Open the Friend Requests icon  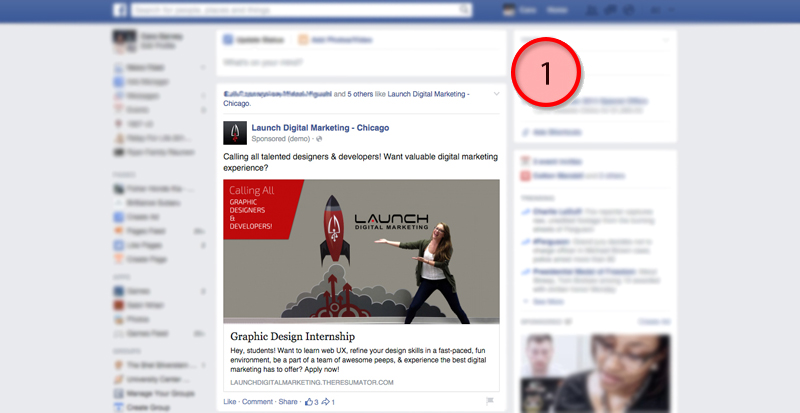tap(591, 10)
